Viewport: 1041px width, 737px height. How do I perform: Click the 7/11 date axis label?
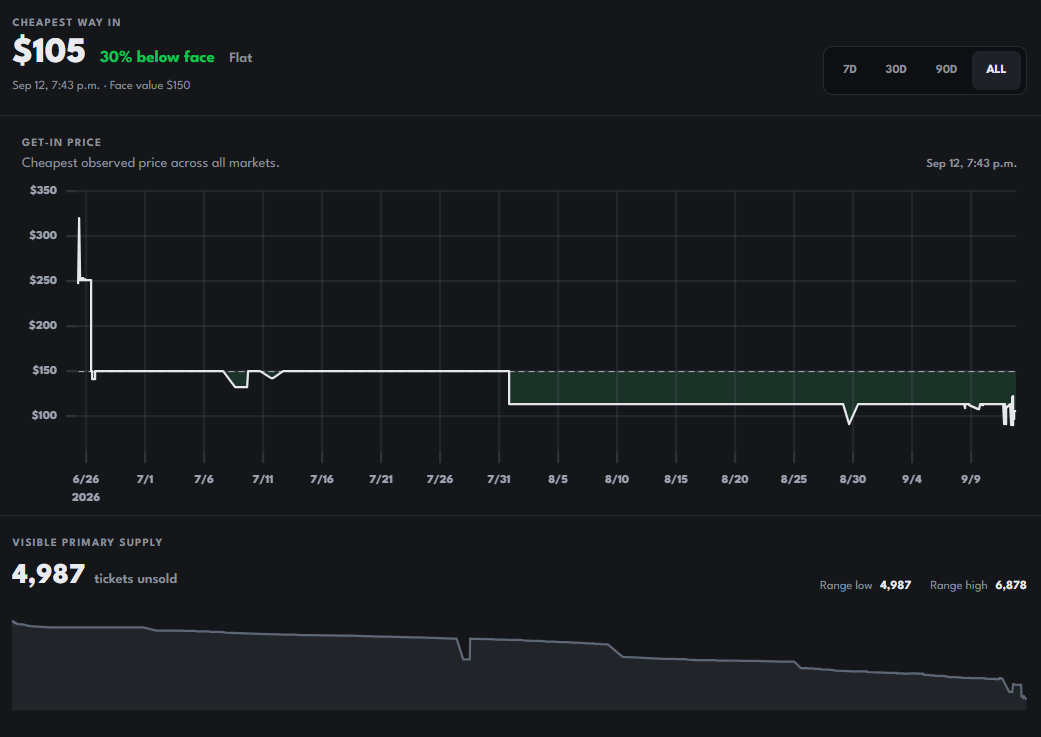click(263, 479)
